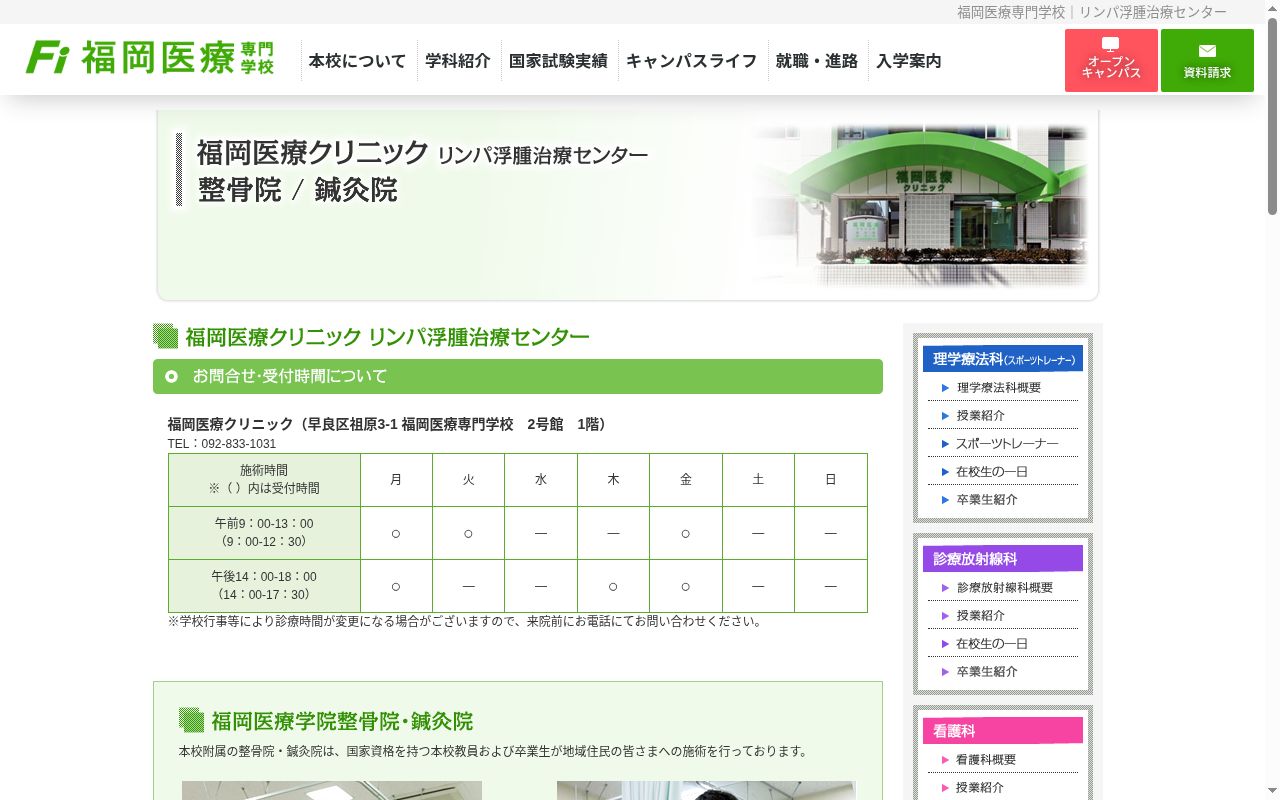The width and height of the screenshot is (1280, 800).
Task: Click the お問合せ・受付時間について heading bar
Action: [x=518, y=377]
